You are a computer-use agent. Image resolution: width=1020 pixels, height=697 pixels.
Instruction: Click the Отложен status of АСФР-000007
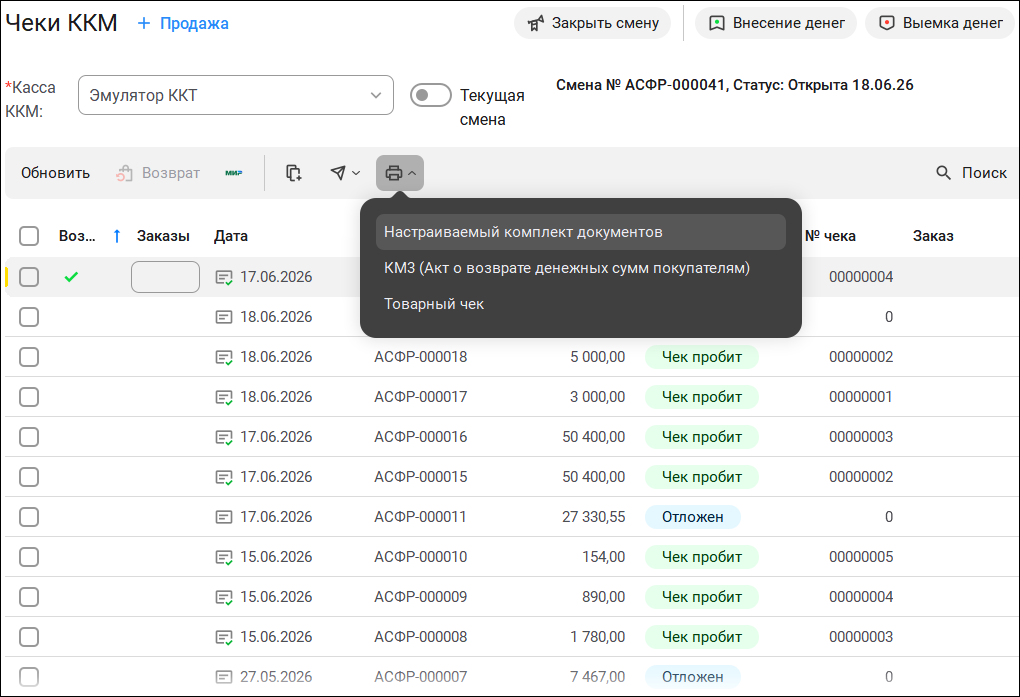[693, 677]
